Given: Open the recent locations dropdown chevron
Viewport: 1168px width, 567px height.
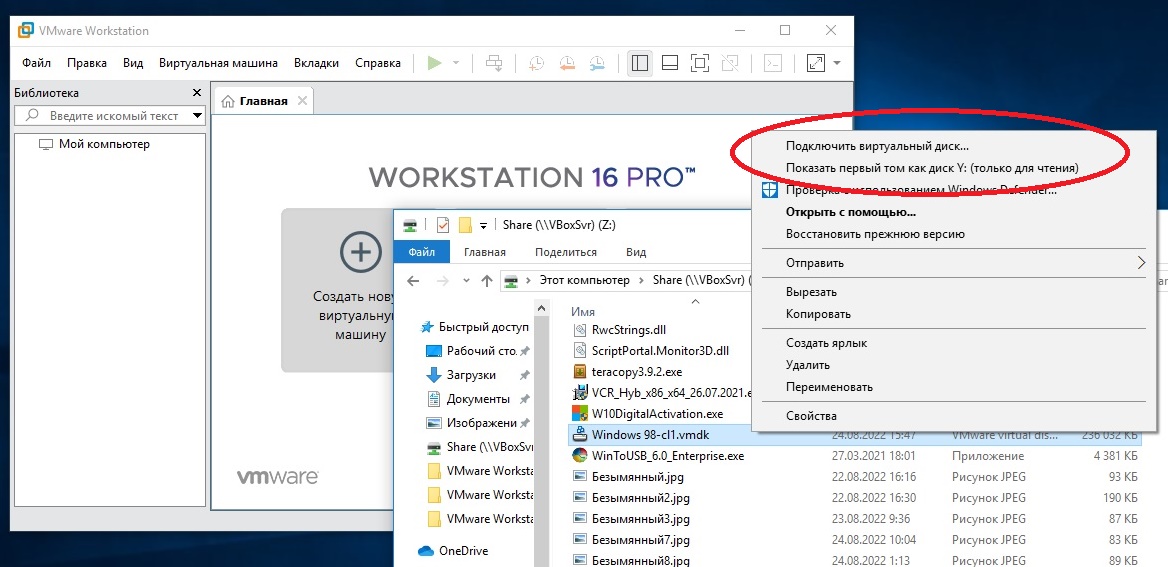Looking at the screenshot, I should [x=466, y=281].
